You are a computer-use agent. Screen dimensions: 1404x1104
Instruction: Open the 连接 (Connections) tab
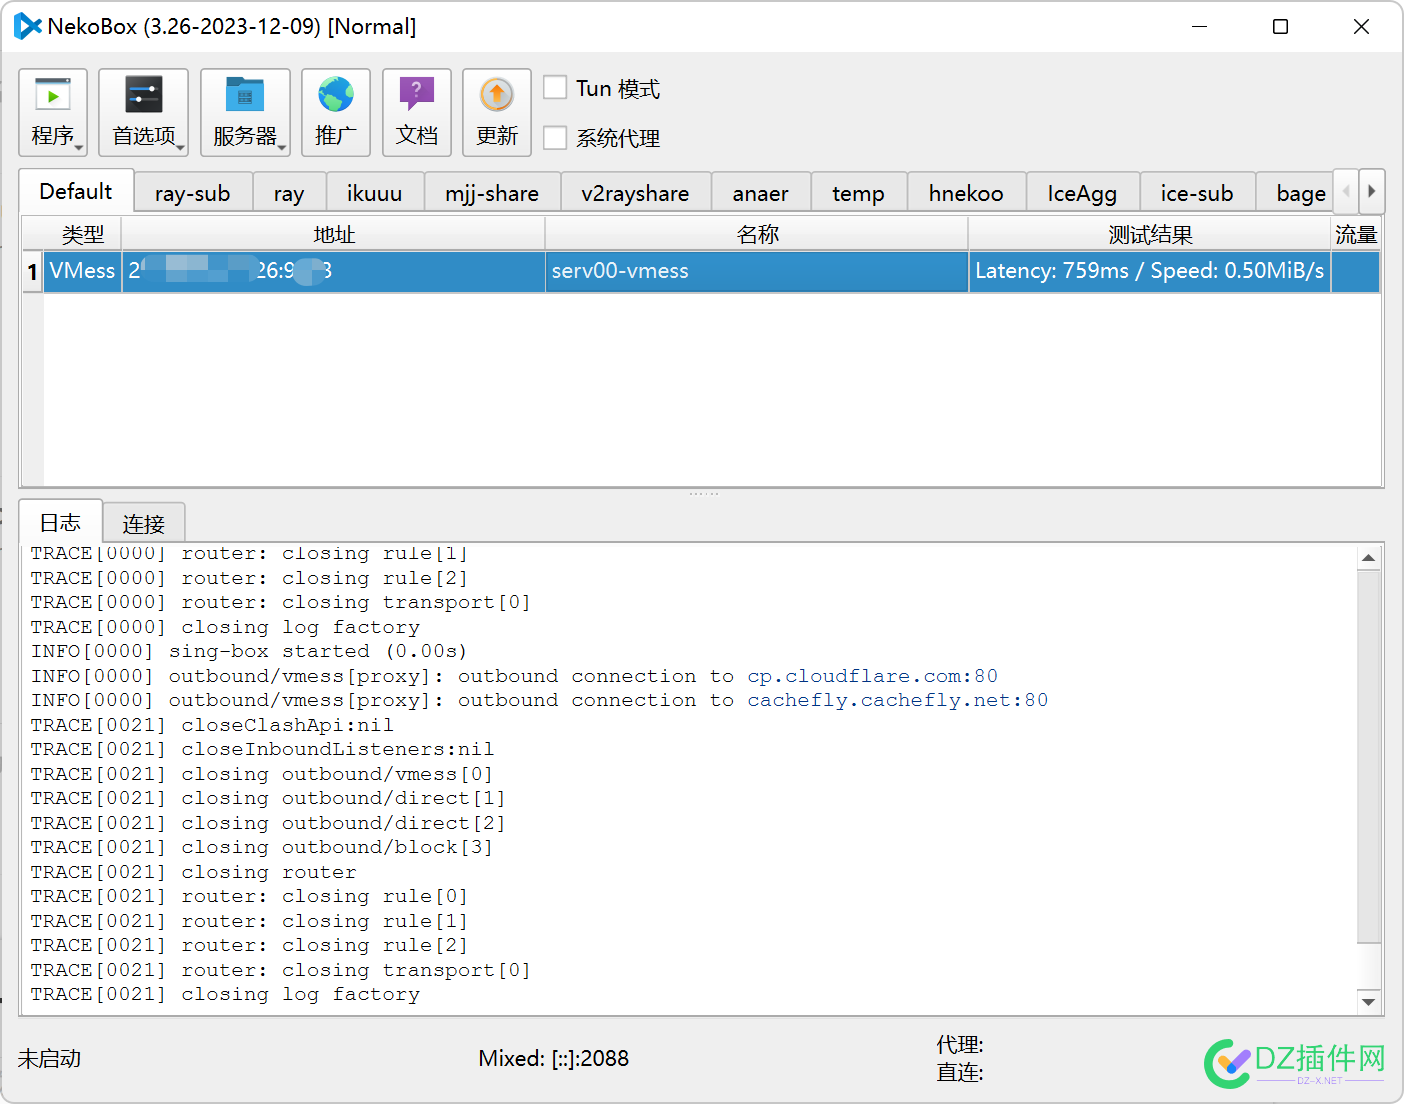click(144, 524)
